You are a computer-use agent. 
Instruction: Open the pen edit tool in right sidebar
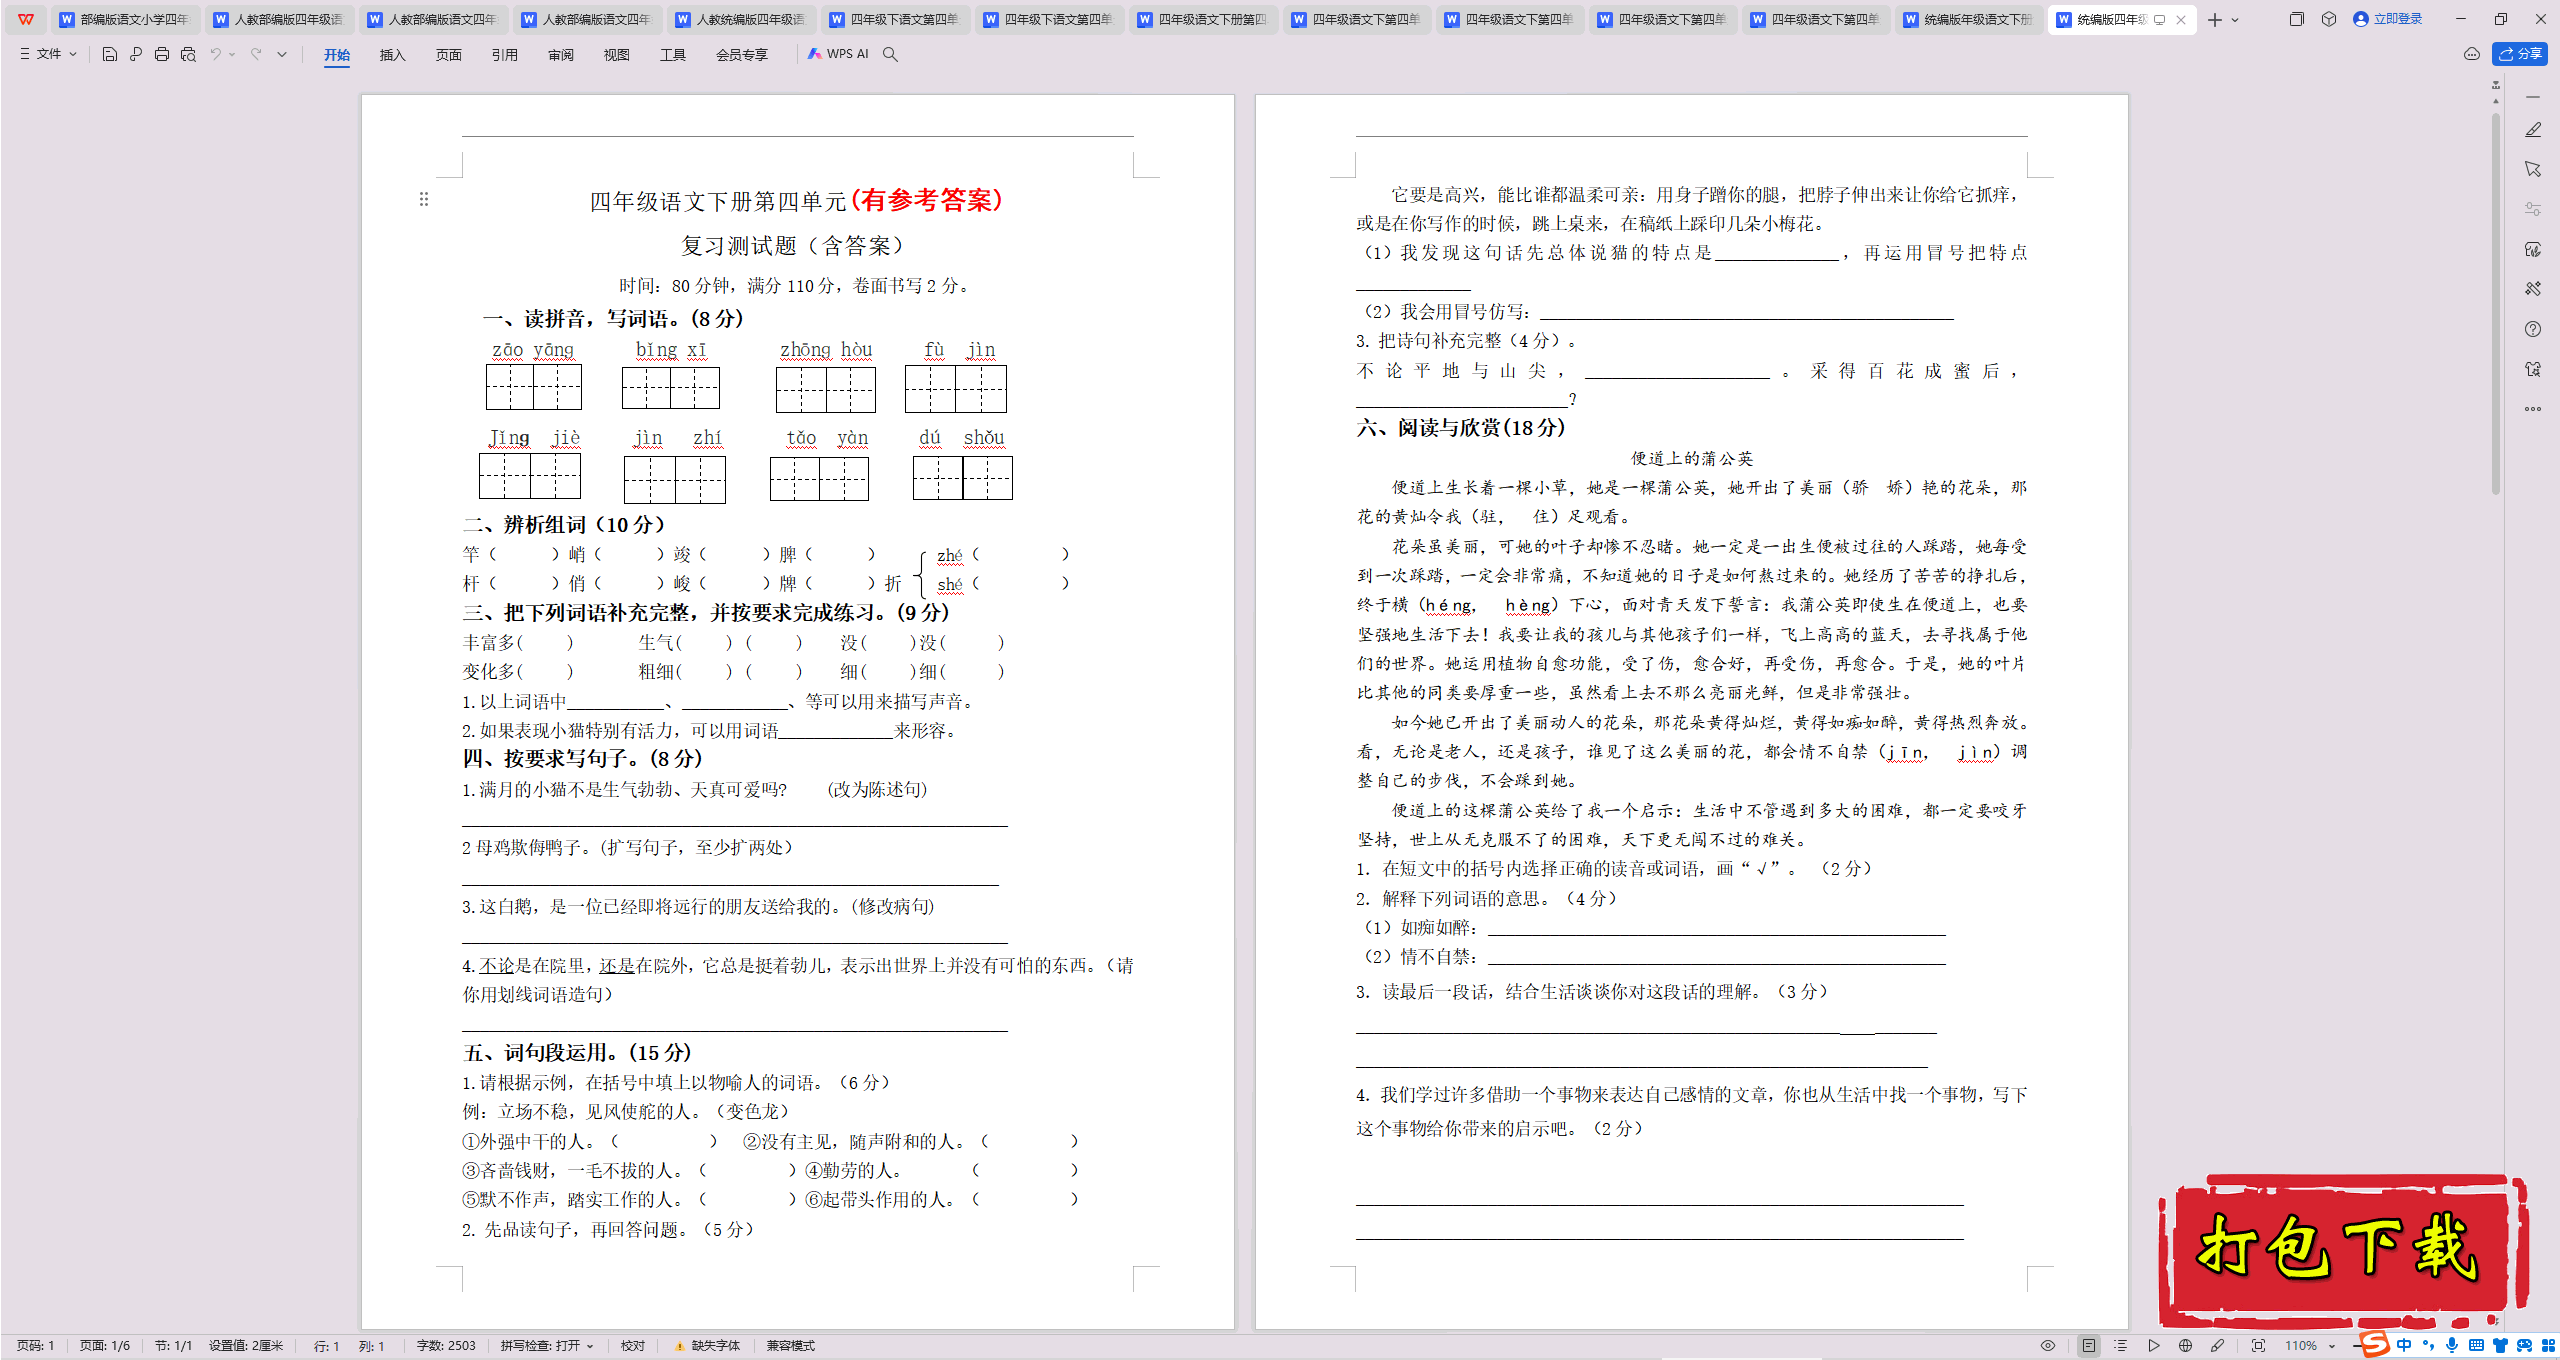point(2533,130)
